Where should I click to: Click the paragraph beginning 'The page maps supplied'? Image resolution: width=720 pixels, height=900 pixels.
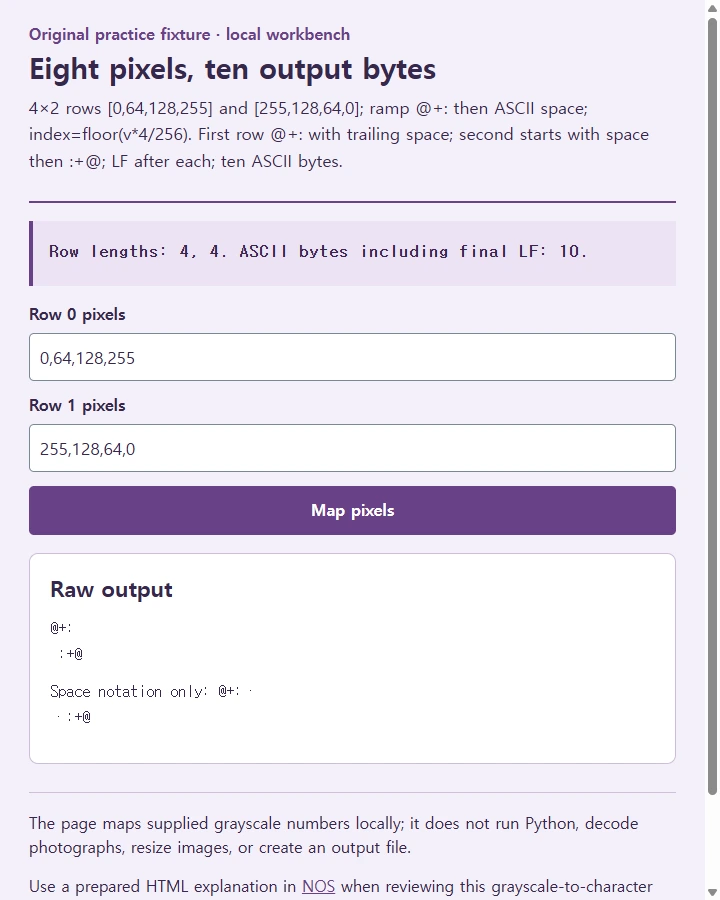334,835
